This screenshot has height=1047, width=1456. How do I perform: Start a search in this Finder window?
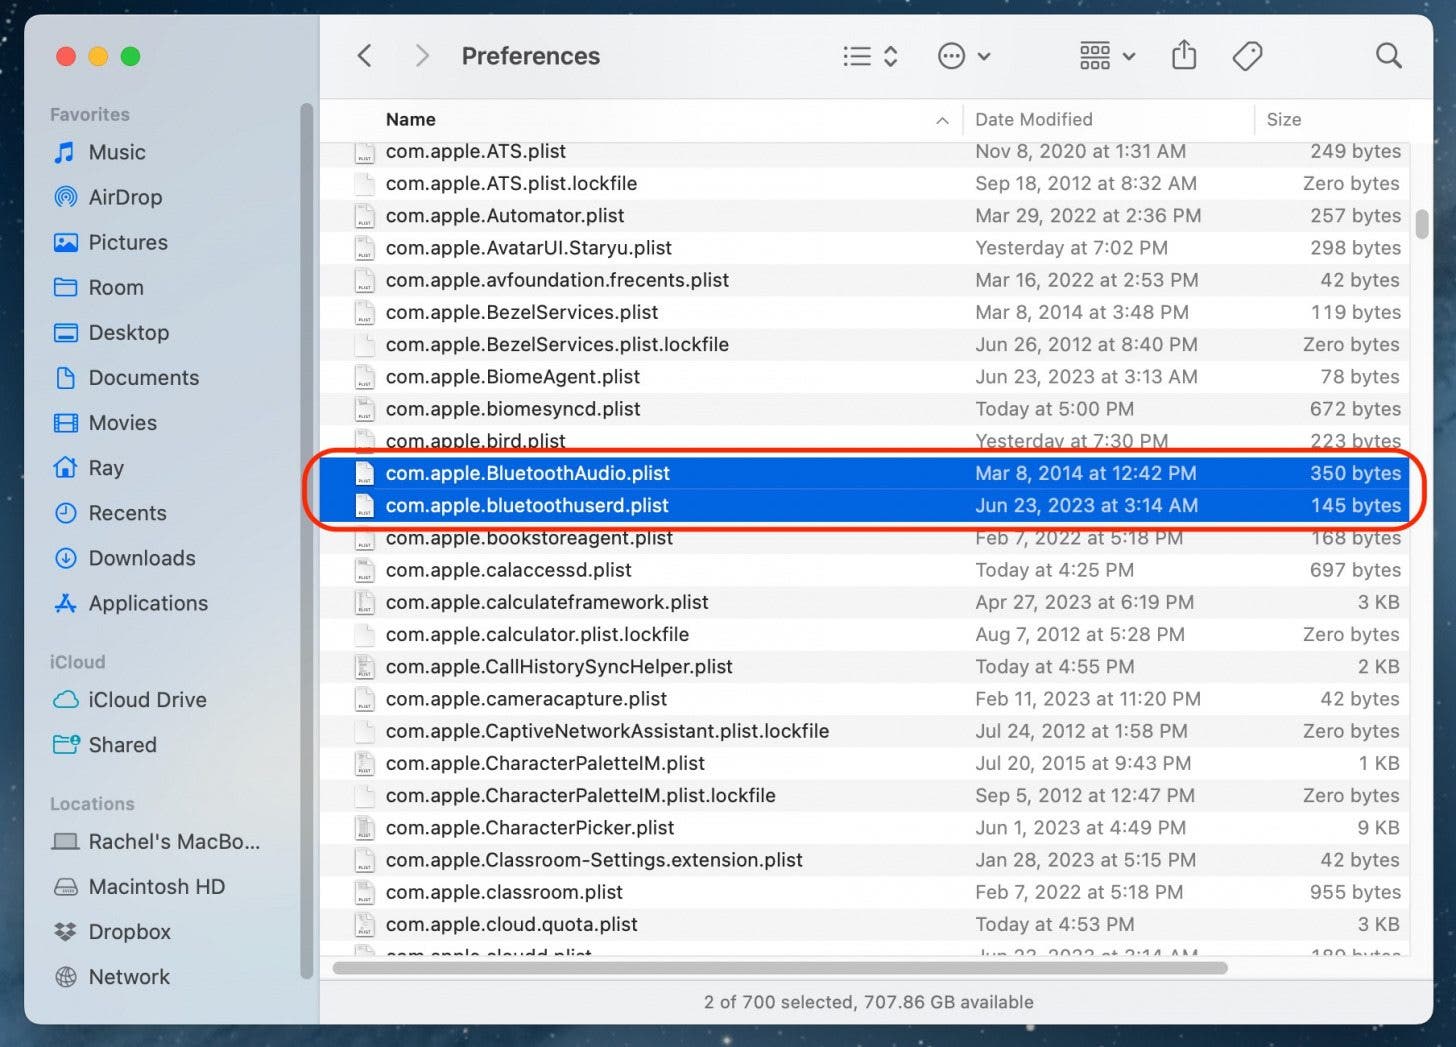1388,55
